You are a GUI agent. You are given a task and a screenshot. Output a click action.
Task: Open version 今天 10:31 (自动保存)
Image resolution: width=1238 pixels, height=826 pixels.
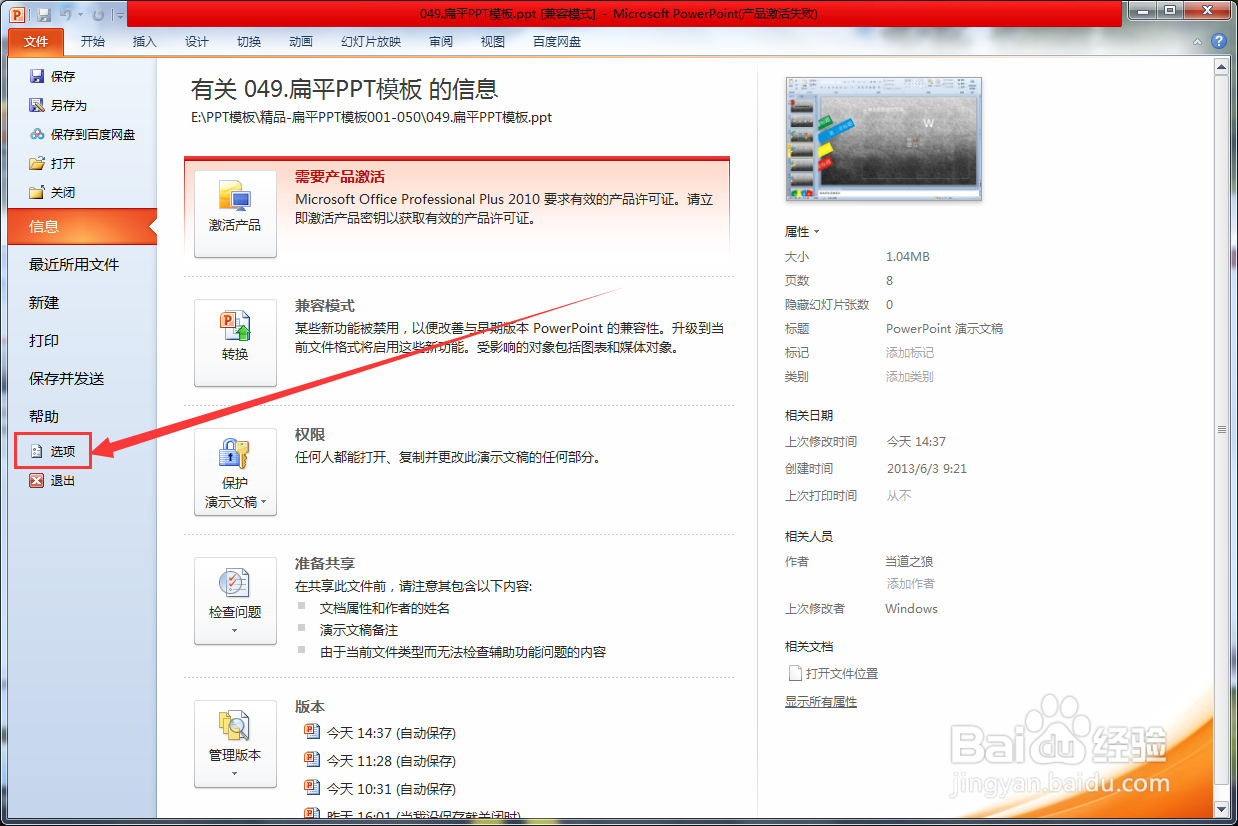click(391, 789)
